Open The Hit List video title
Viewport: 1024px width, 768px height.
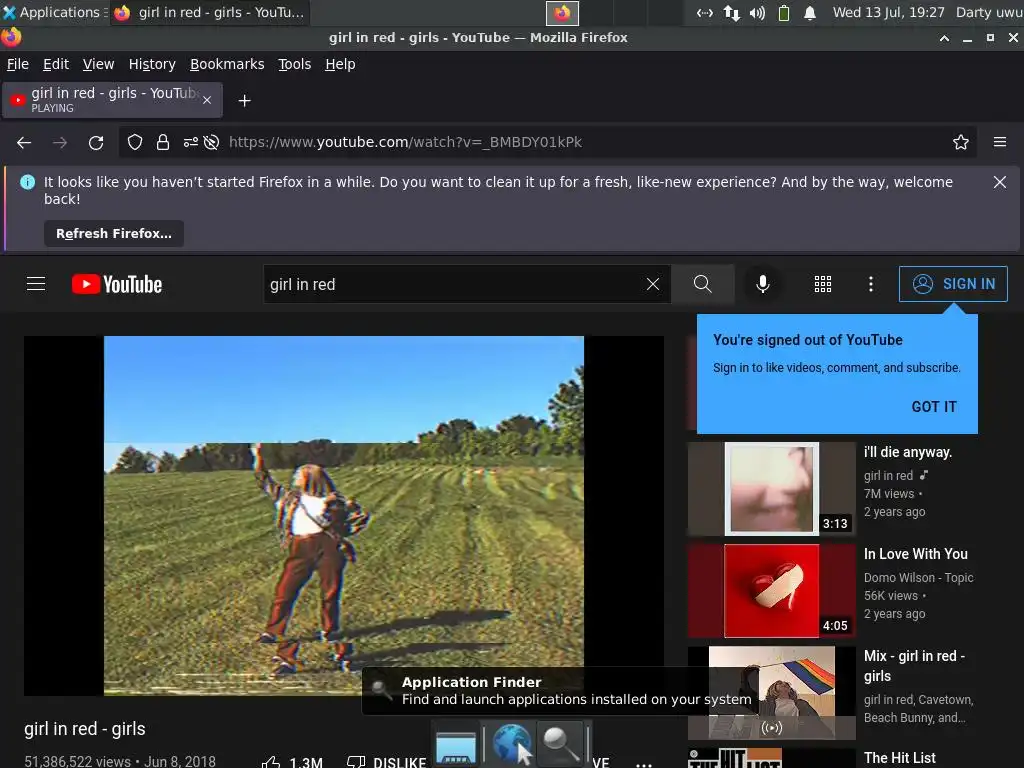pyautogui.click(x=899, y=758)
